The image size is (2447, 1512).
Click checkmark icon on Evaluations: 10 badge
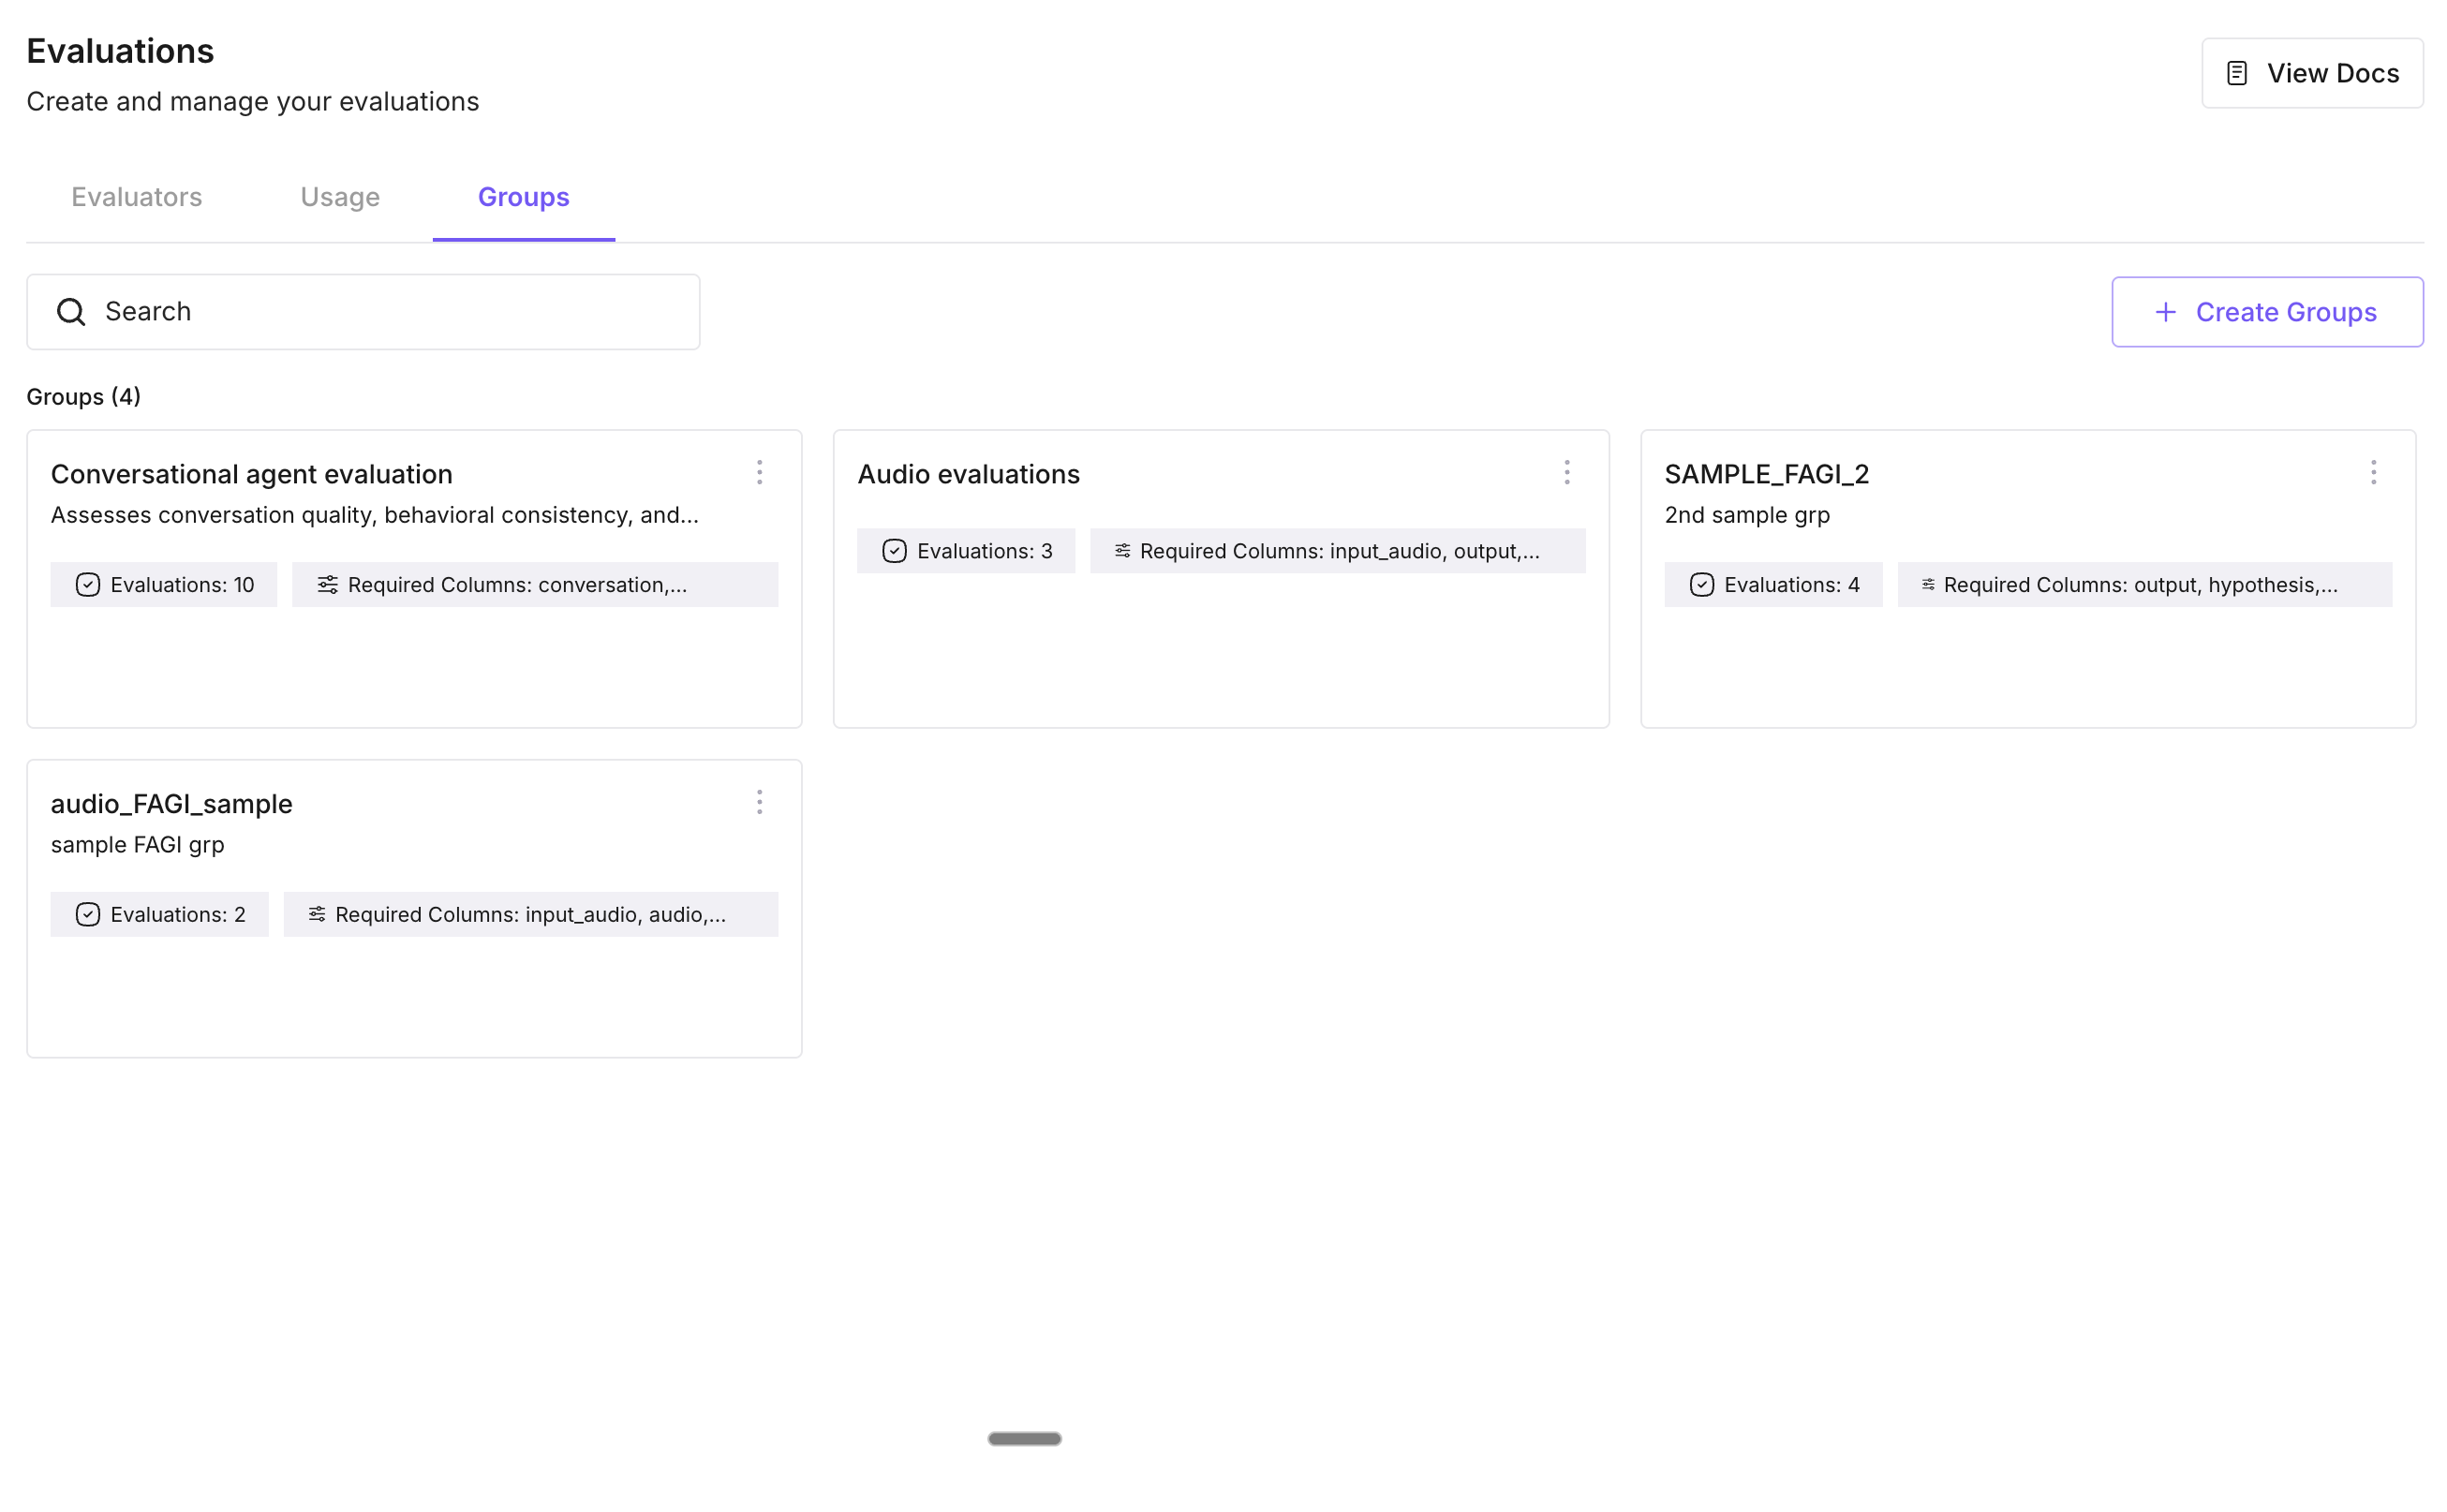[87, 584]
